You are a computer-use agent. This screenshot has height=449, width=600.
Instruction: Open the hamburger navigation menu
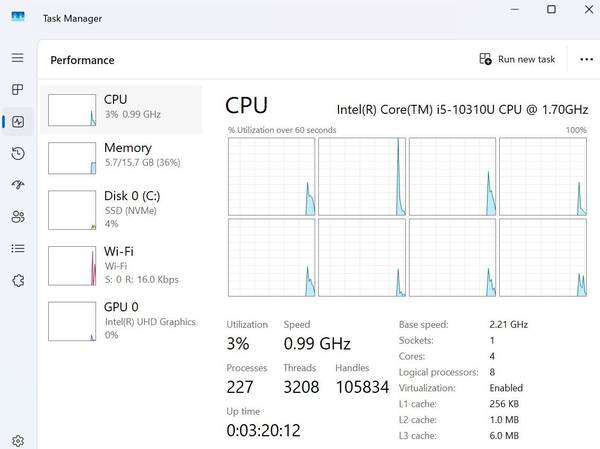[18, 58]
